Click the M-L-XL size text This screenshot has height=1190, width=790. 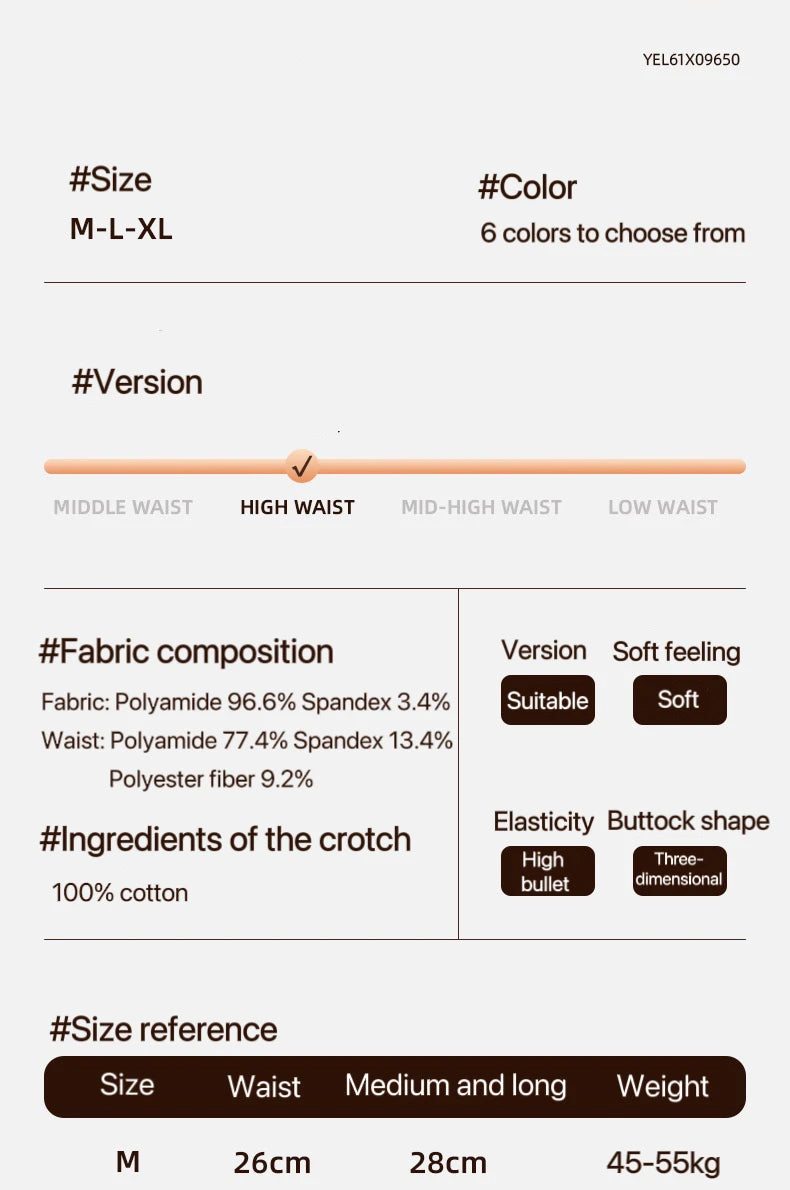coord(121,228)
